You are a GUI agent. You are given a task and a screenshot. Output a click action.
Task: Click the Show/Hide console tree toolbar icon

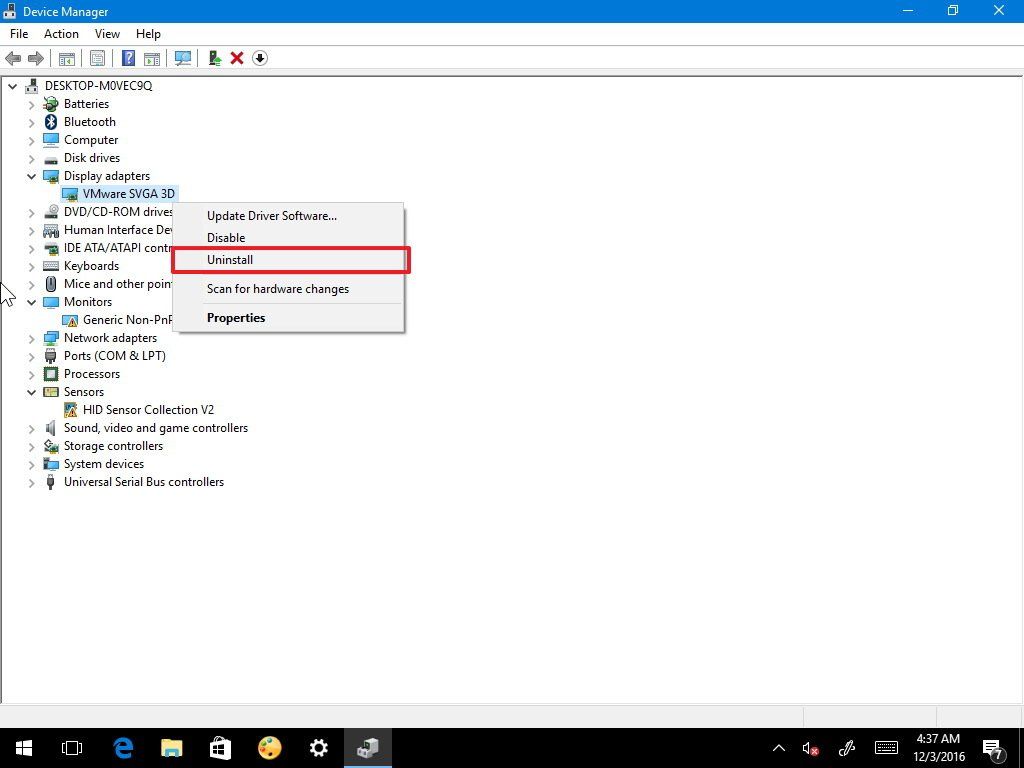pyautogui.click(x=66, y=58)
